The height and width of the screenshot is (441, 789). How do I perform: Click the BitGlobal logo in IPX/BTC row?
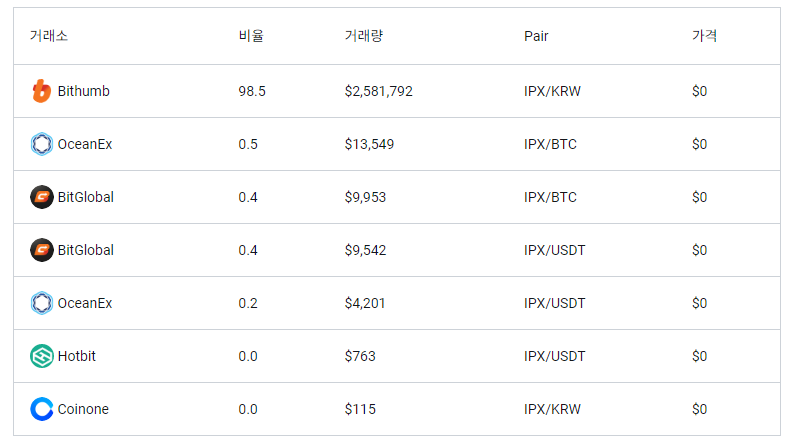pyautogui.click(x=42, y=197)
